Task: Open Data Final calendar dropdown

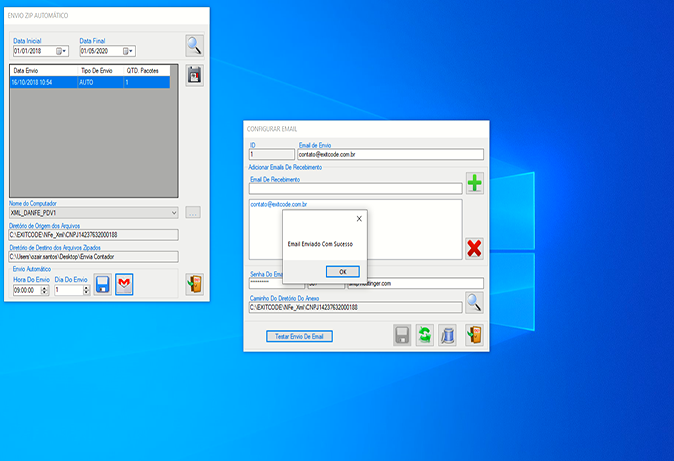Action: pos(128,51)
